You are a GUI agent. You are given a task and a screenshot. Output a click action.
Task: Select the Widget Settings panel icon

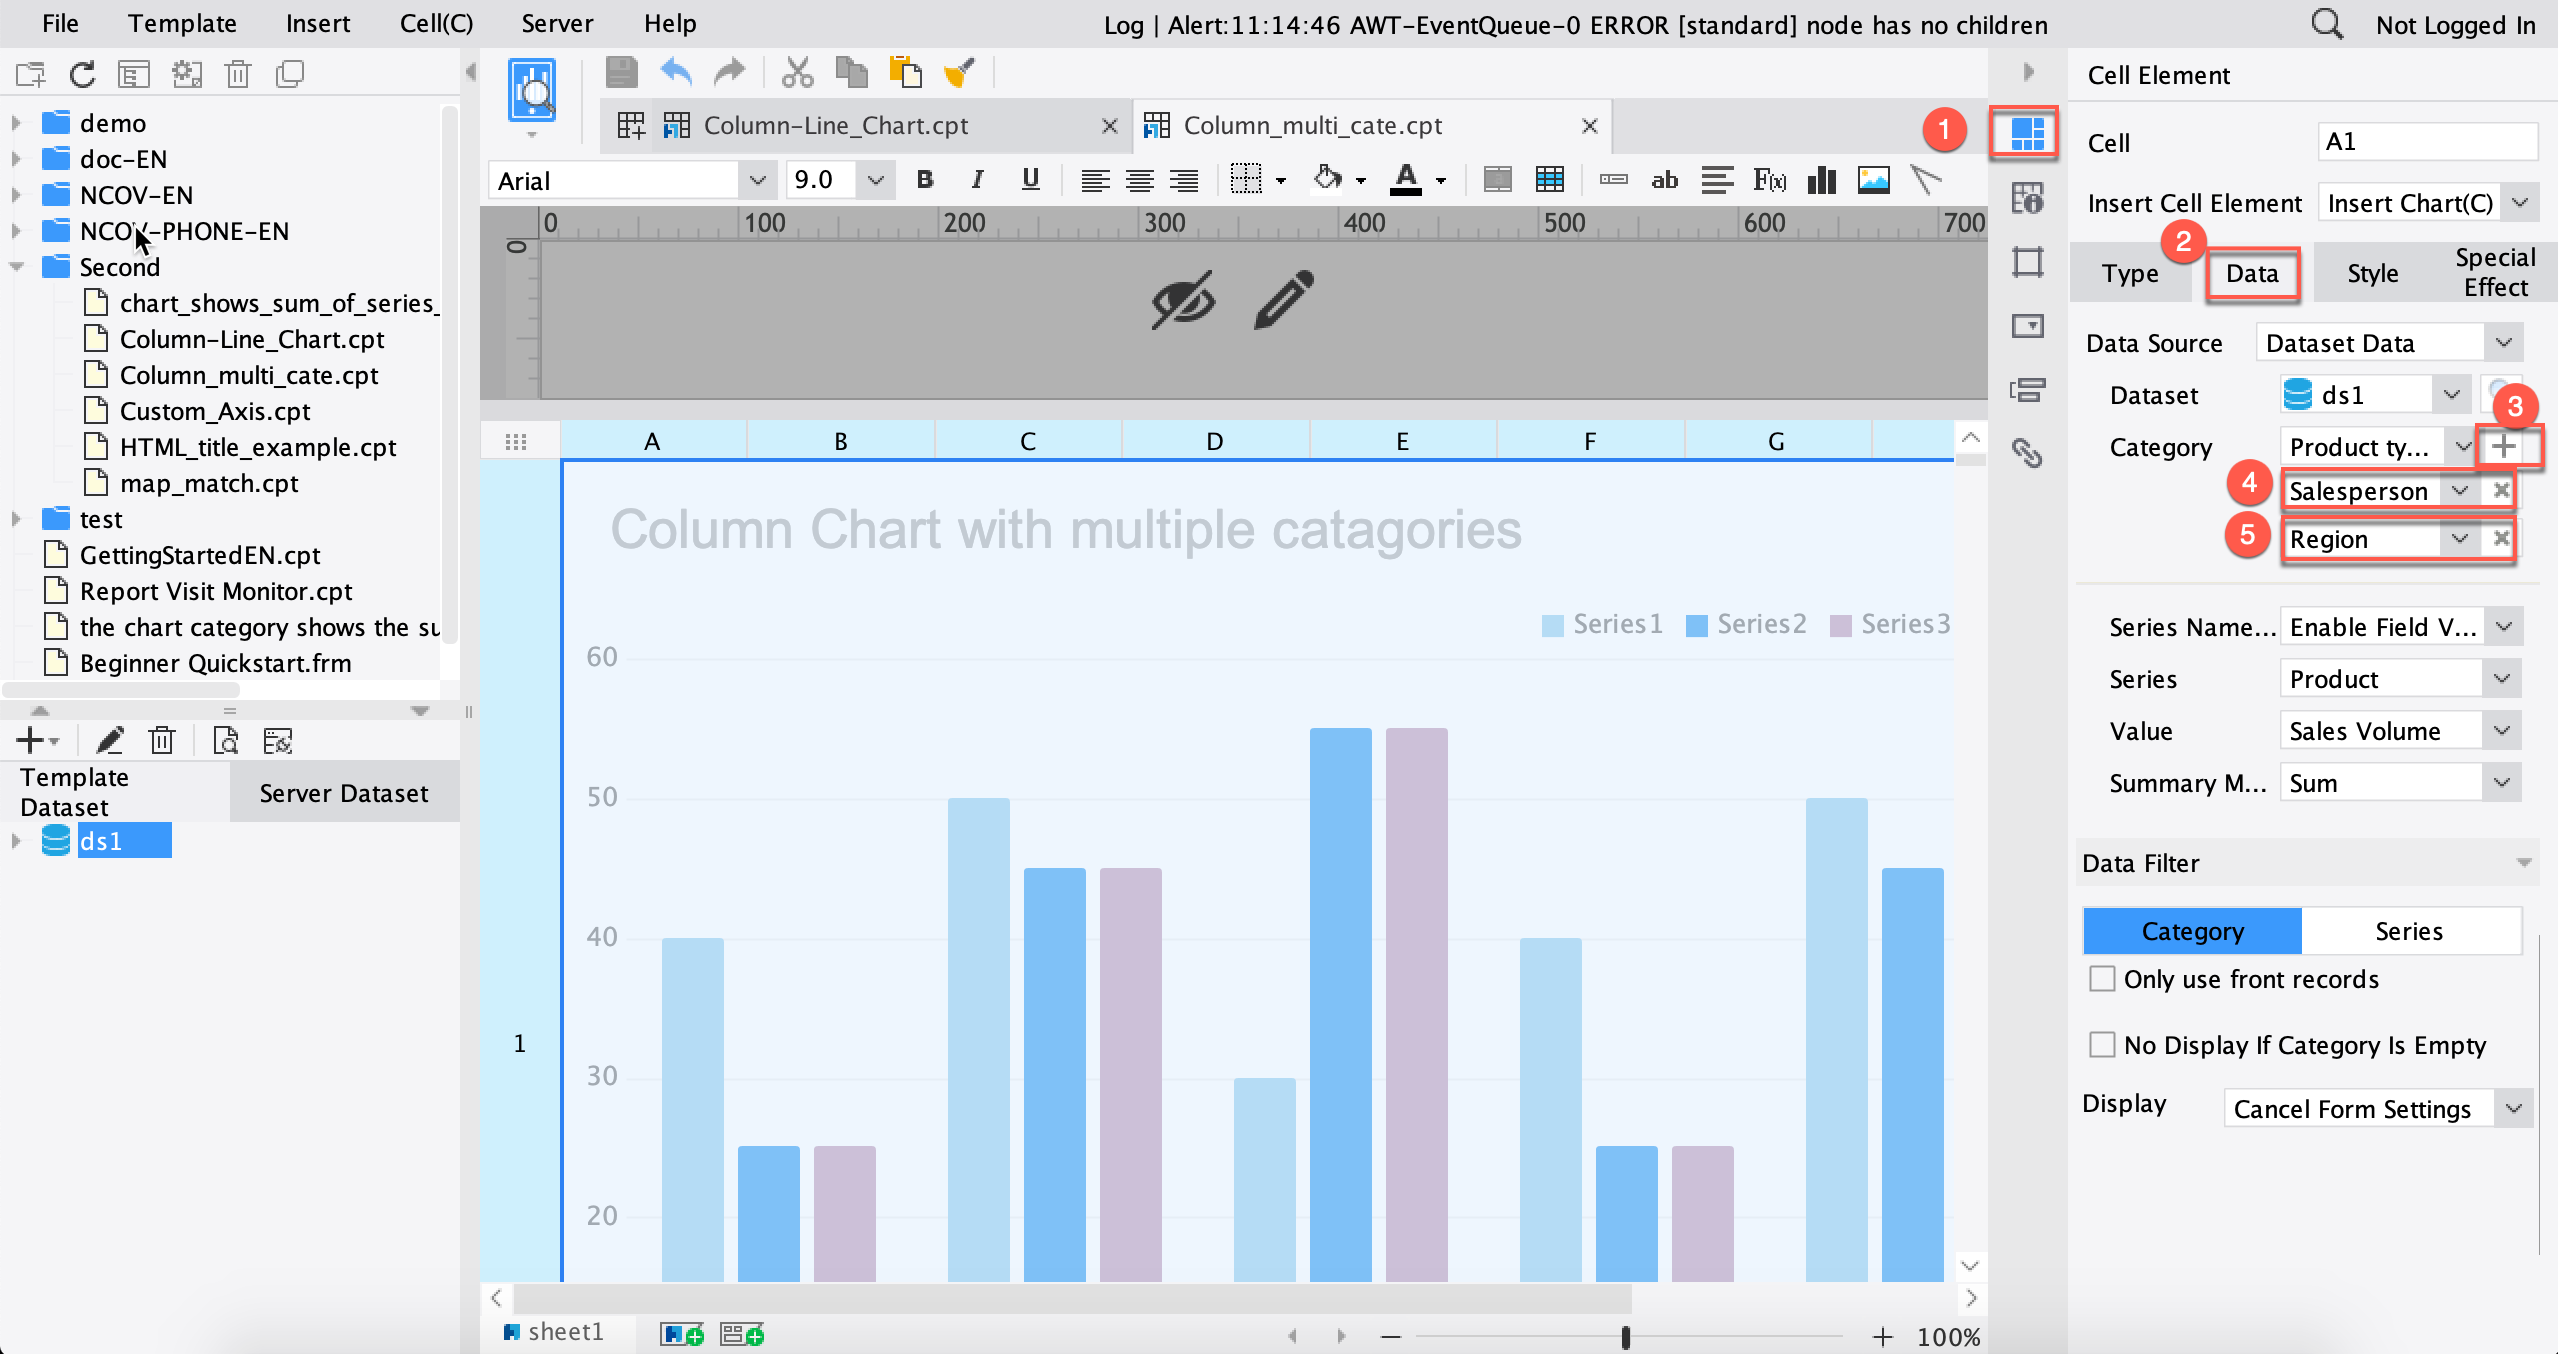point(2028,325)
